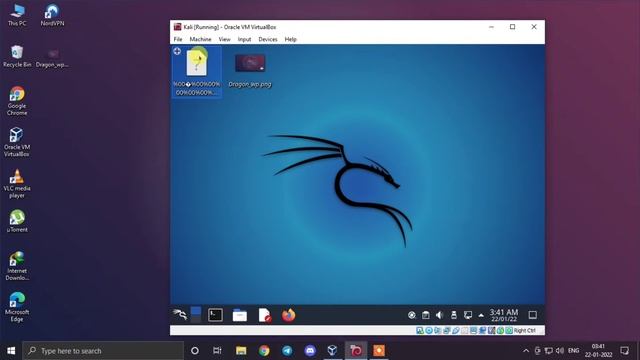Image resolution: width=640 pixels, height=360 pixels.
Task: Open Microsoft Edge desktop shortcut
Action: 17,307
